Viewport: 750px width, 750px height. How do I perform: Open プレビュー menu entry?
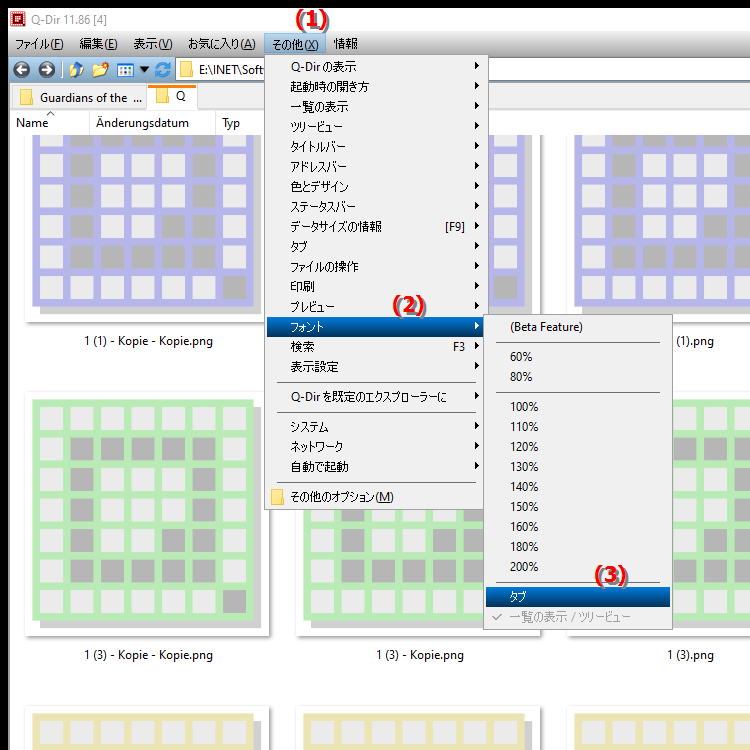coord(375,307)
